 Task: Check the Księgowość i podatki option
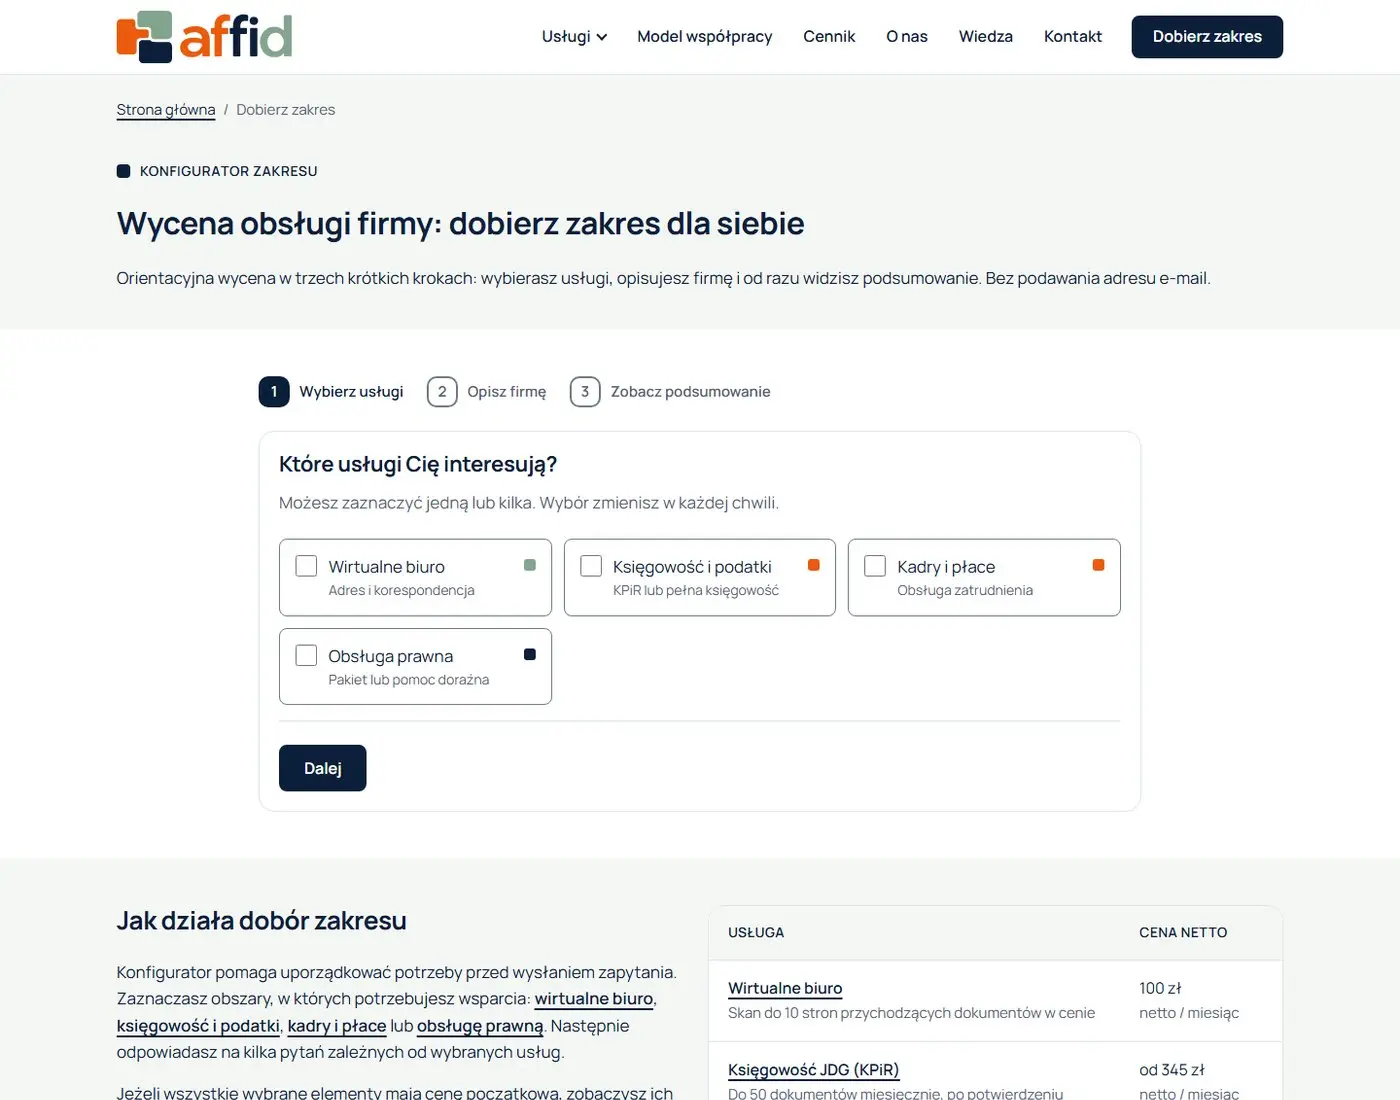(x=591, y=566)
